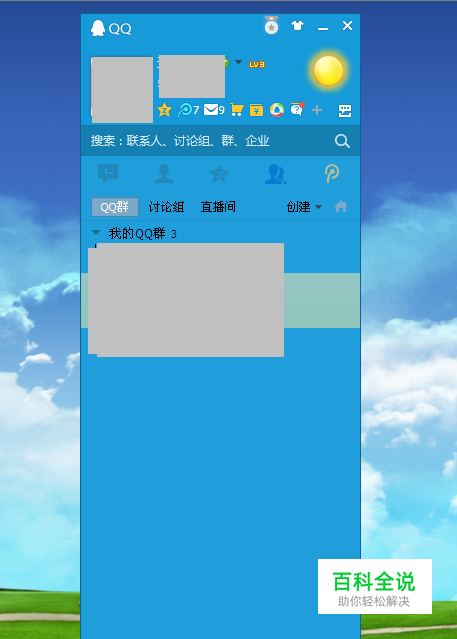457x639 pixels.
Task: Open Qzone yellow star icon
Action: [x=164, y=110]
